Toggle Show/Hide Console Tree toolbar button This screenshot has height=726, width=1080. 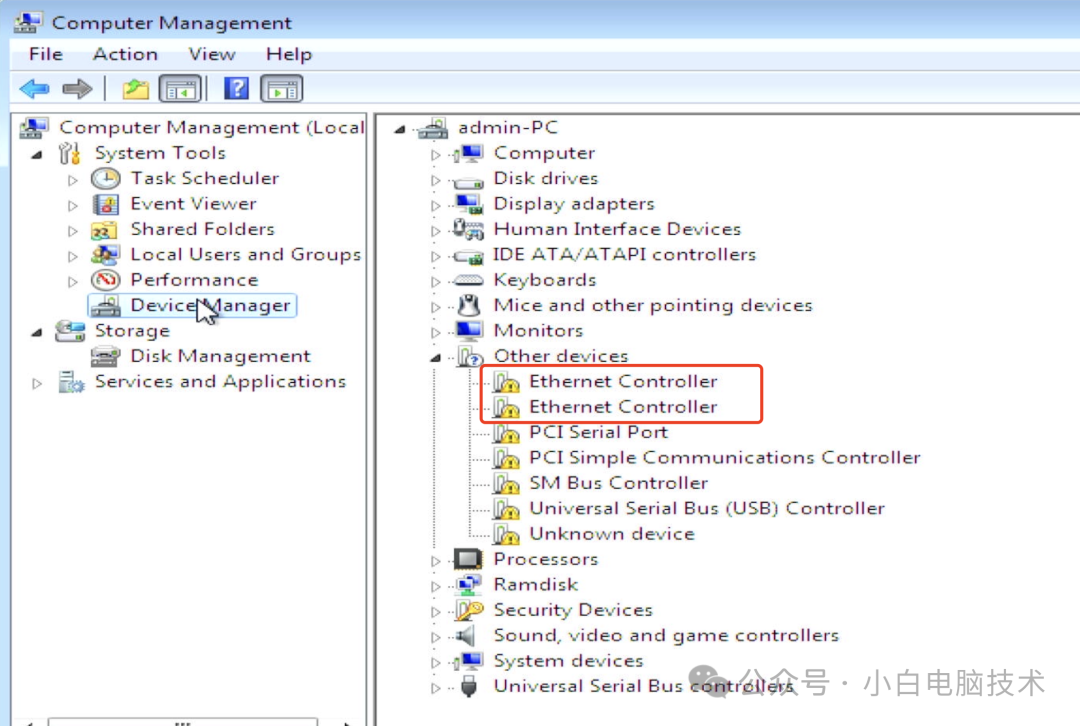[x=180, y=89]
